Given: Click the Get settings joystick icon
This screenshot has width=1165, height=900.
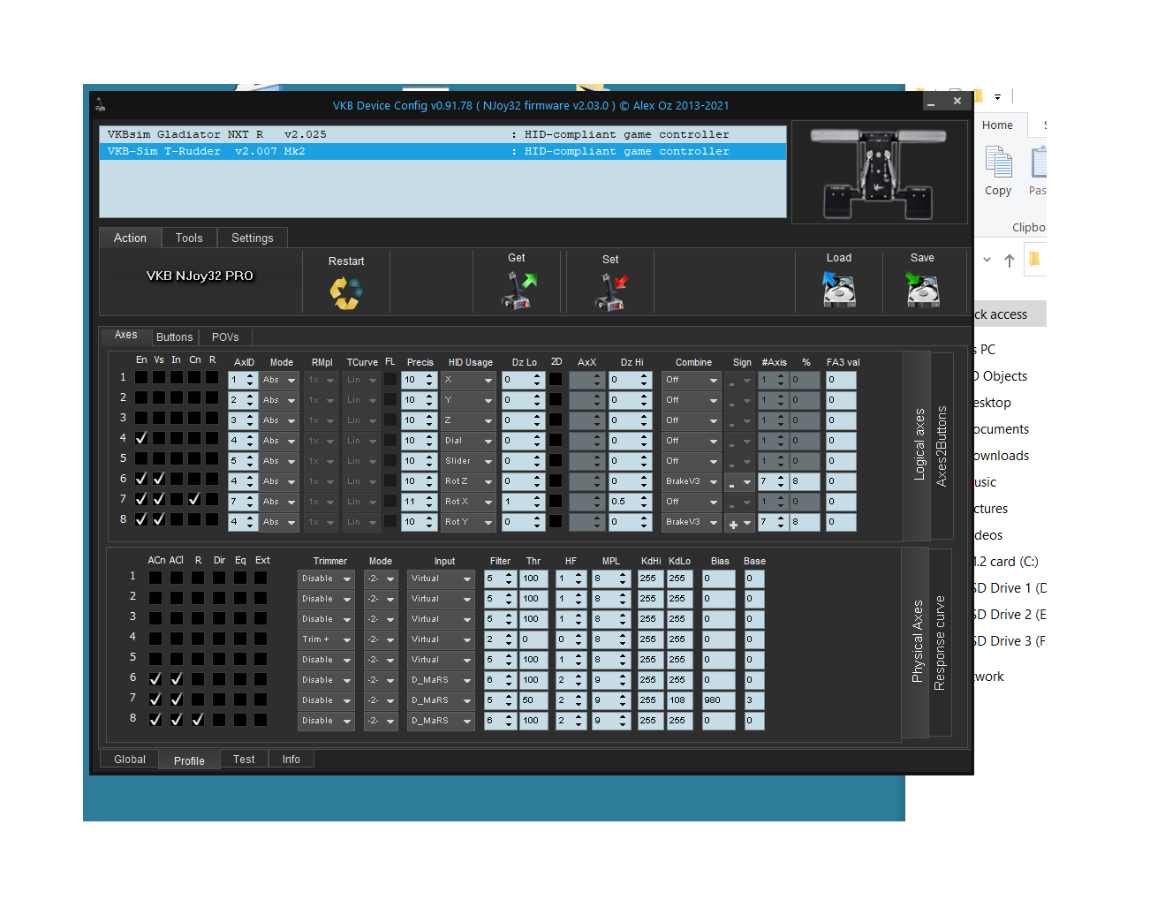Looking at the screenshot, I should coord(519,291).
